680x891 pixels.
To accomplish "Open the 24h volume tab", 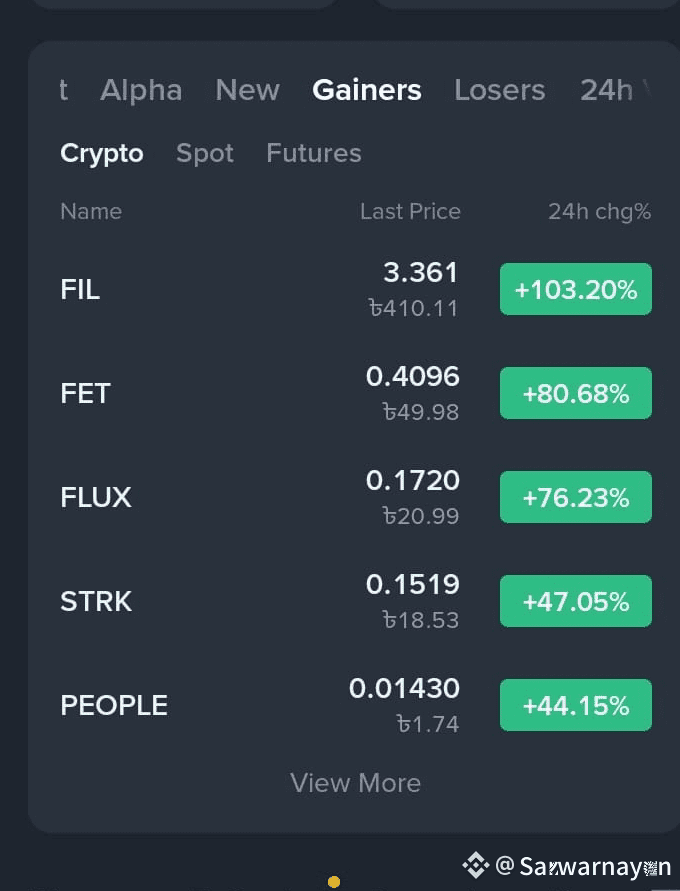I will pyautogui.click(x=615, y=90).
